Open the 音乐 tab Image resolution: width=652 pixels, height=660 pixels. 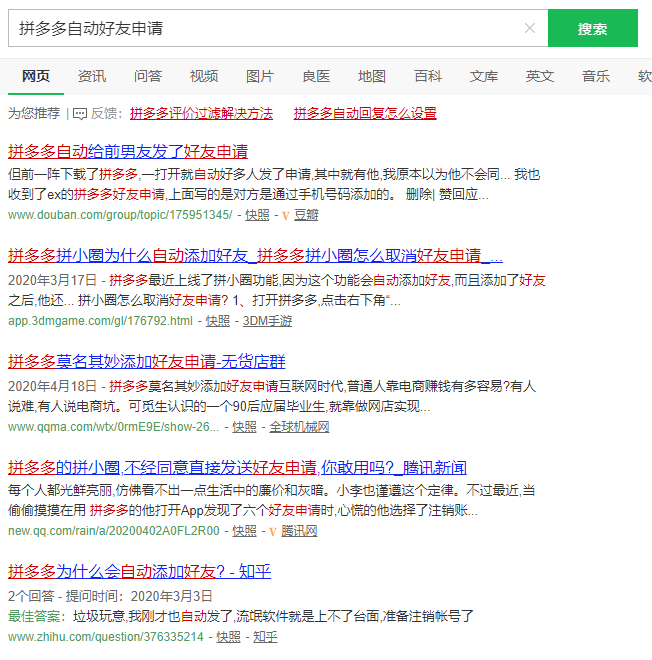(596, 76)
